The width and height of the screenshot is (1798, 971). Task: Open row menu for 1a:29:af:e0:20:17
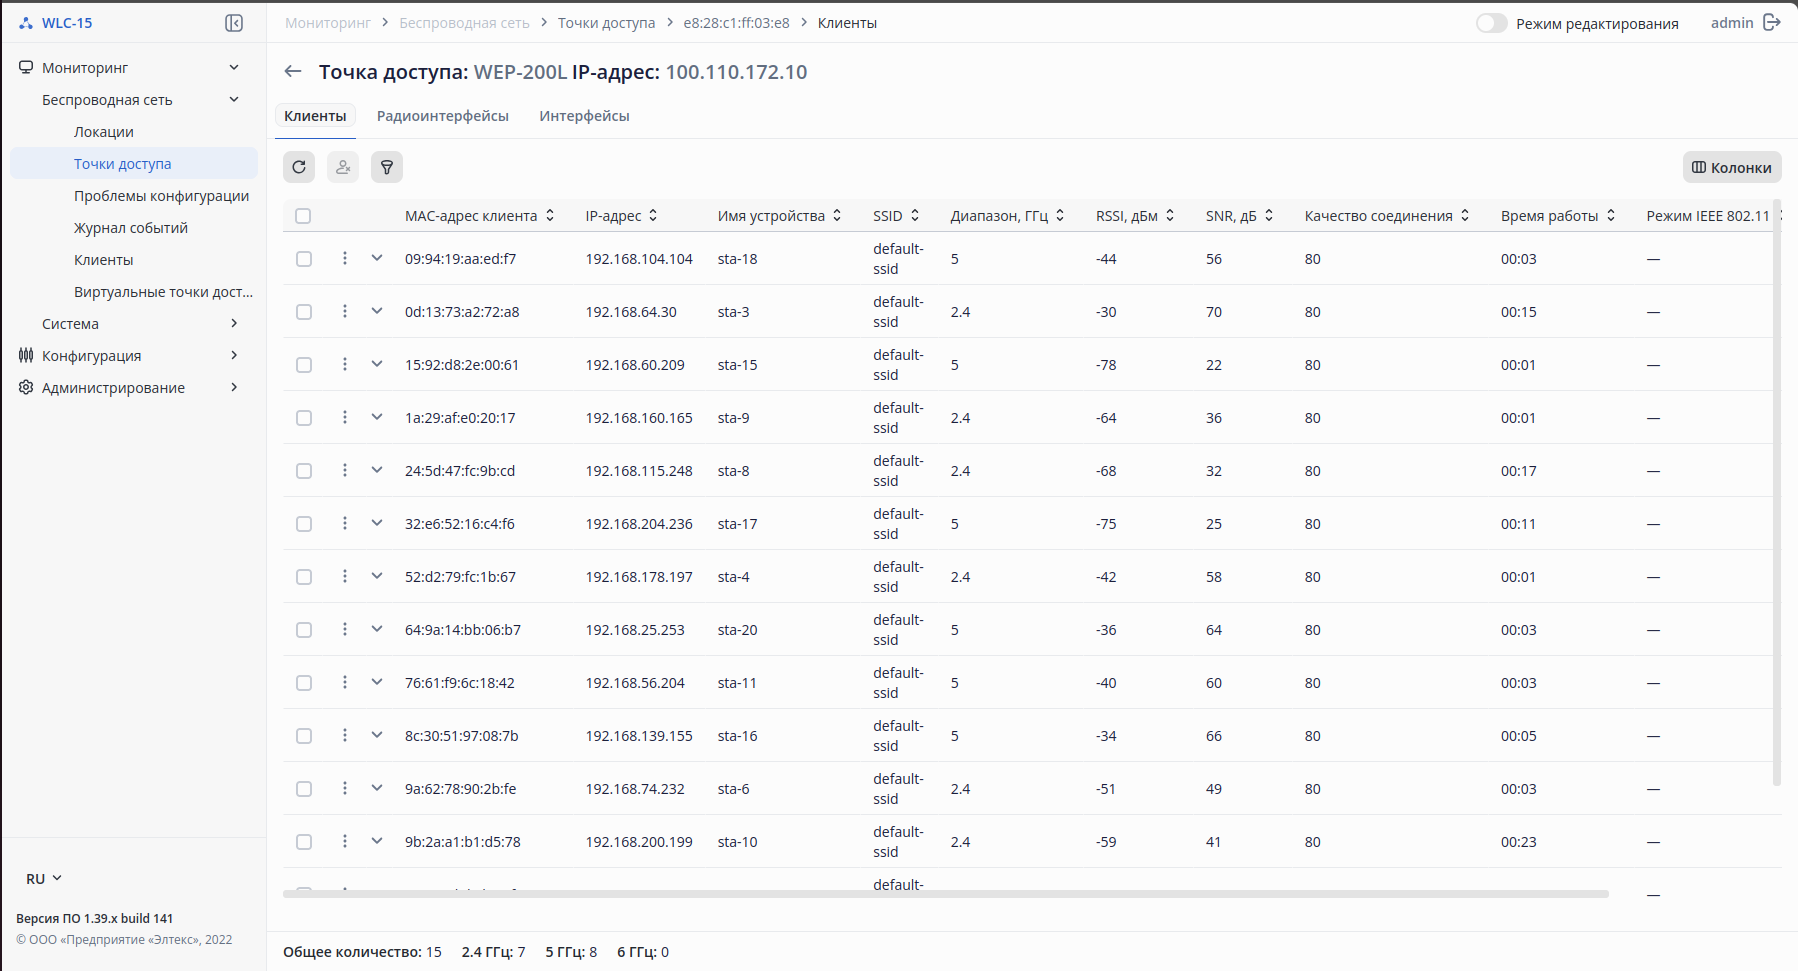345,417
